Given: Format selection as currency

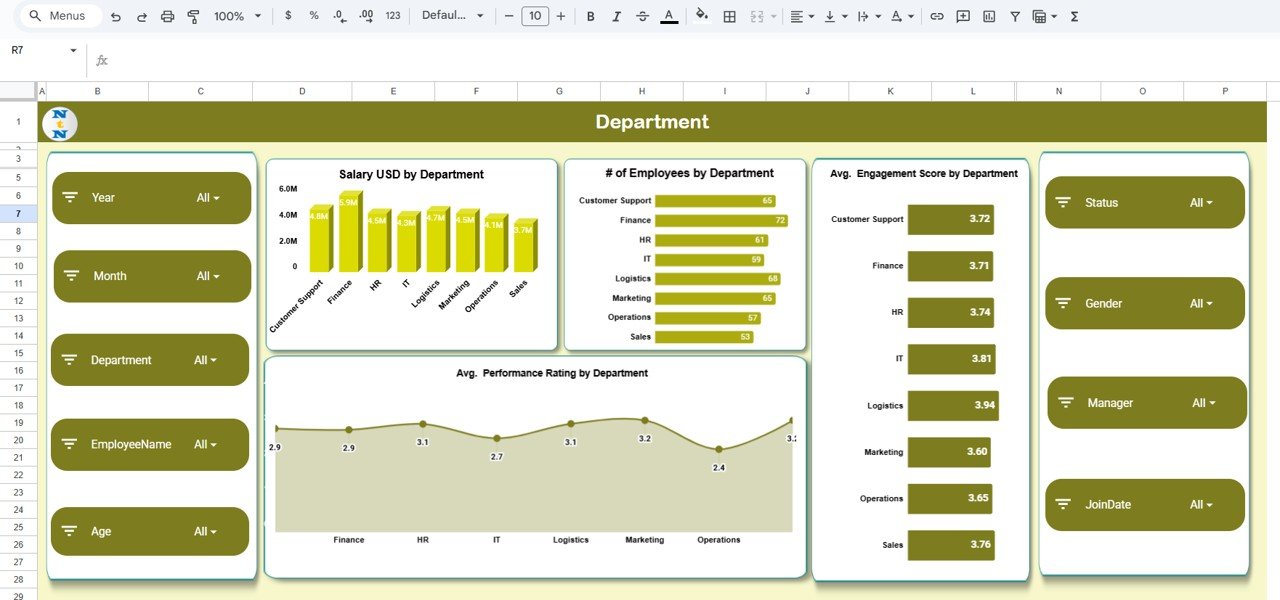Looking at the screenshot, I should [x=287, y=16].
